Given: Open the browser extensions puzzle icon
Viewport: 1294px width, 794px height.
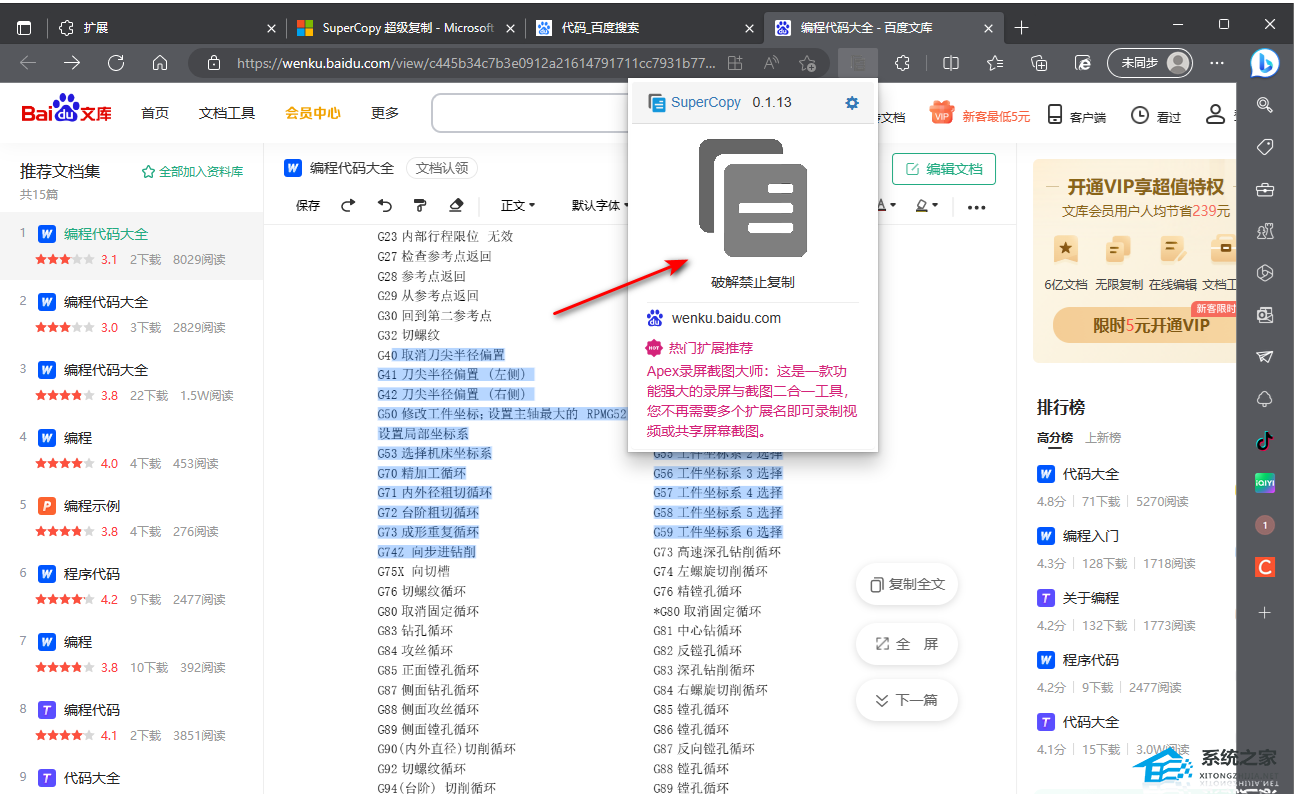Looking at the screenshot, I should click(x=902, y=63).
